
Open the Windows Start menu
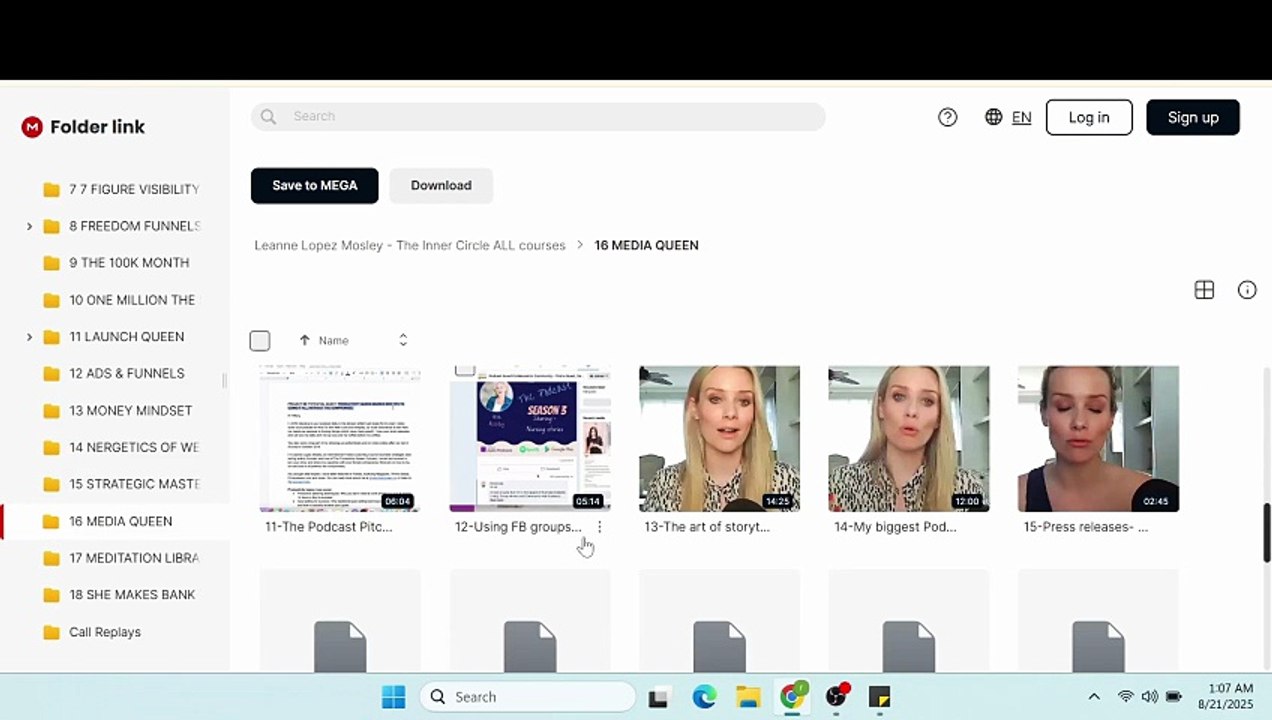[x=393, y=697]
